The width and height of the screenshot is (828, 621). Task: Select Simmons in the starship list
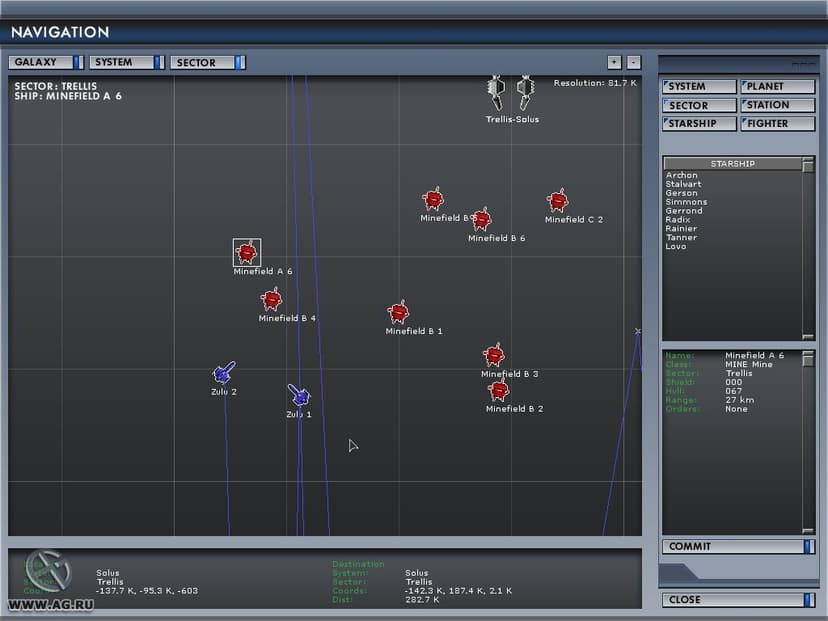point(686,202)
